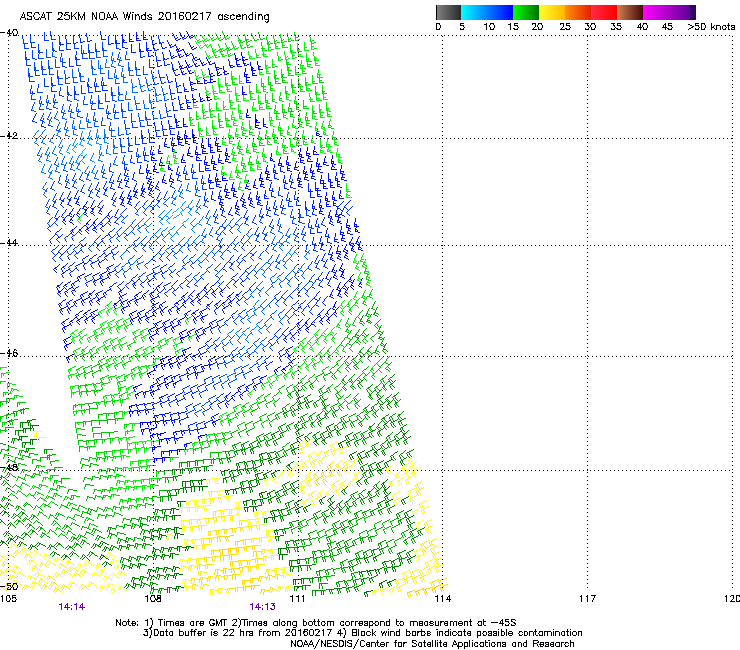Click the latitude label '-40'
This screenshot has height=650, width=740.
pyautogui.click(x=9, y=33)
